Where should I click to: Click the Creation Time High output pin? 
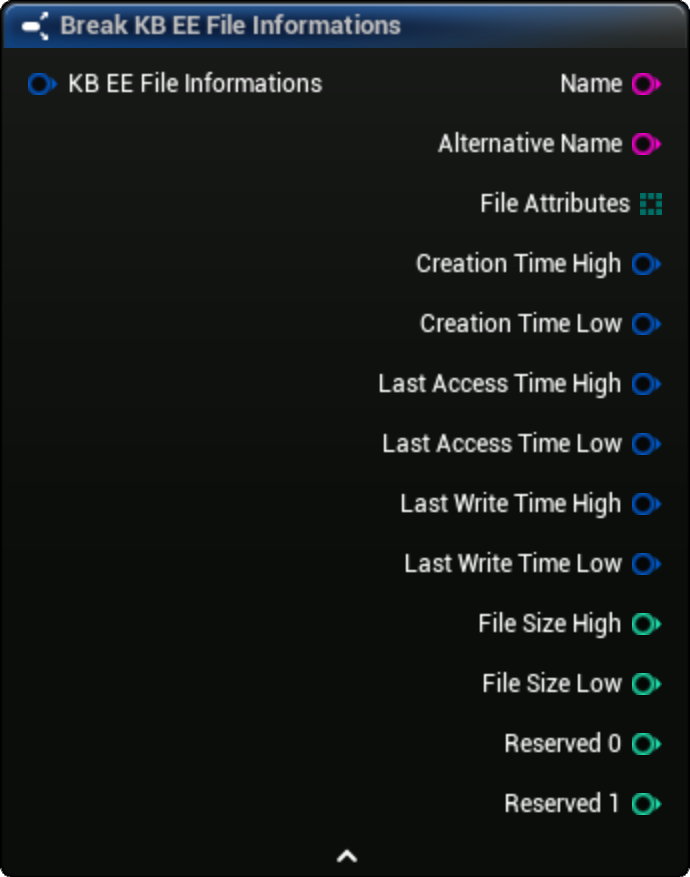pyautogui.click(x=645, y=264)
